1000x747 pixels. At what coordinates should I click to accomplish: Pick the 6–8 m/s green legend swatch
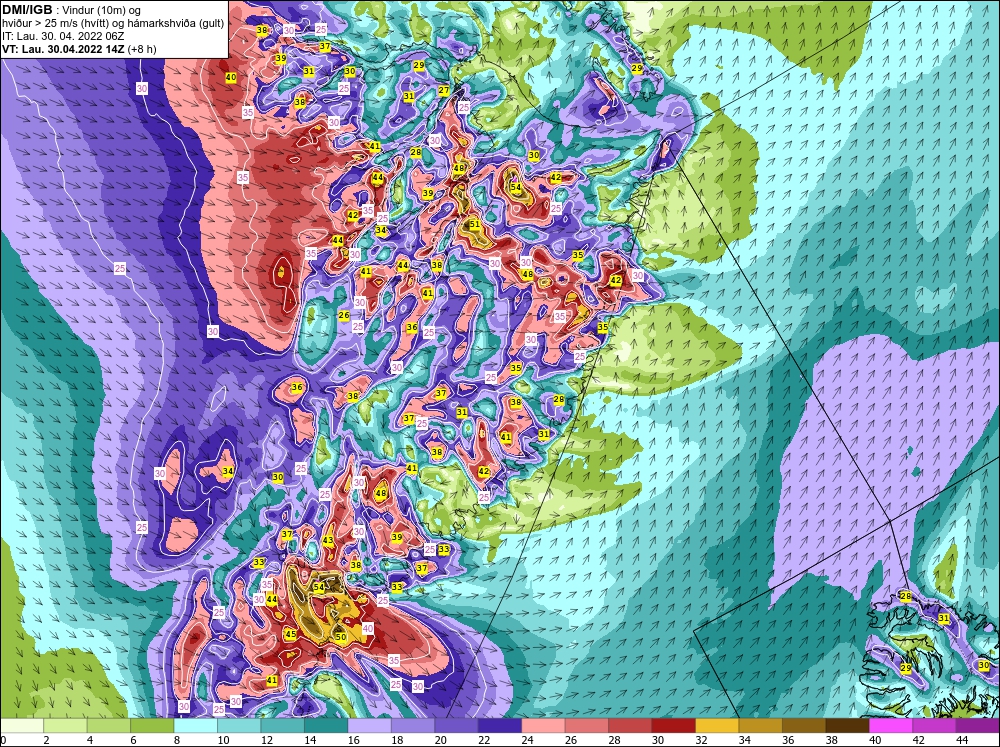(x=152, y=726)
